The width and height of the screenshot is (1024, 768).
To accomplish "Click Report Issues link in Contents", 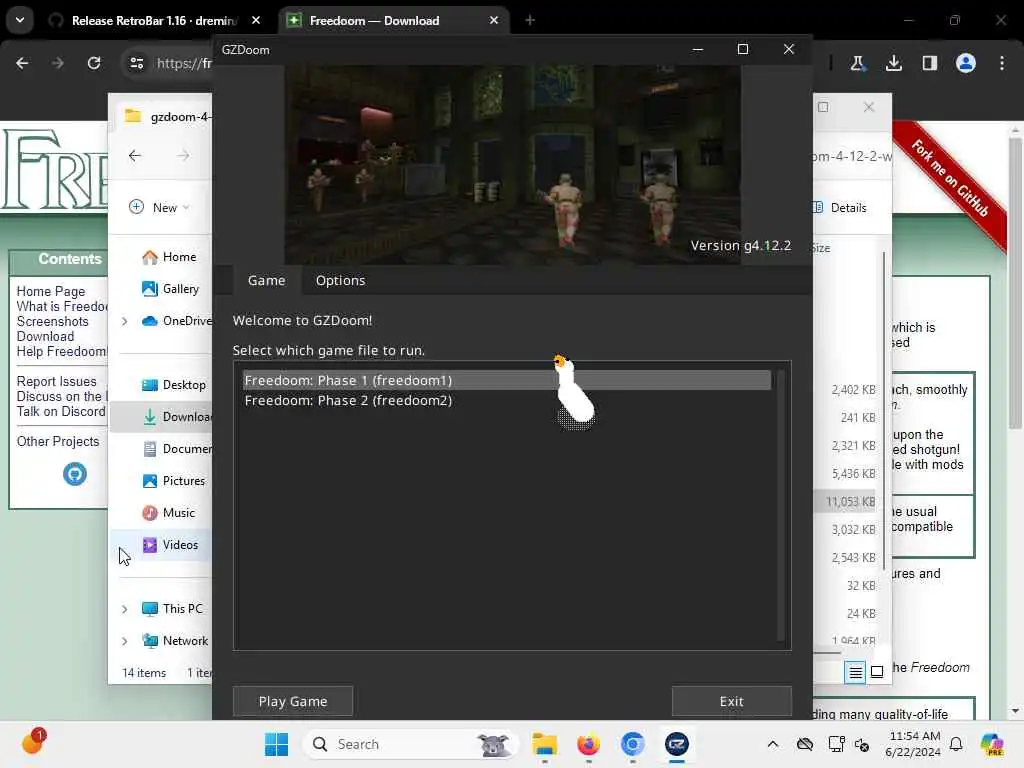I will [x=56, y=381].
